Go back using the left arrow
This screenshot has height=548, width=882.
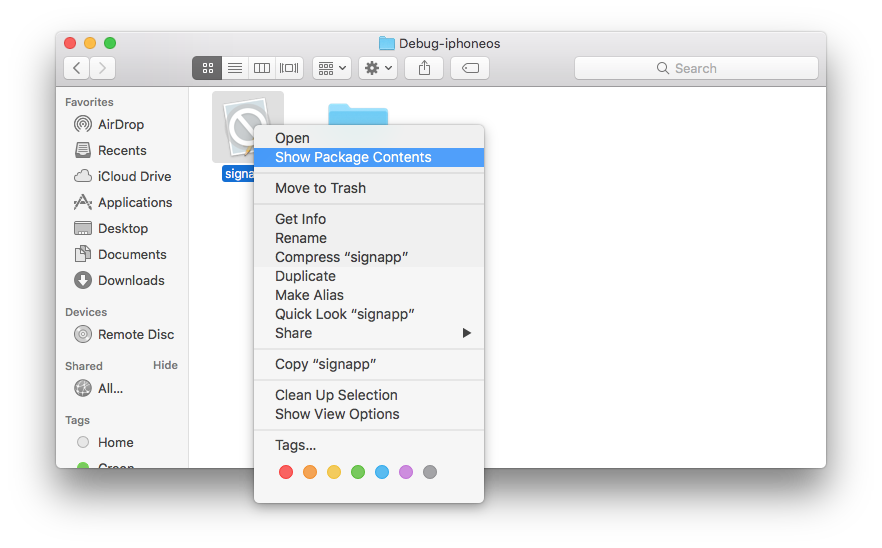77,68
